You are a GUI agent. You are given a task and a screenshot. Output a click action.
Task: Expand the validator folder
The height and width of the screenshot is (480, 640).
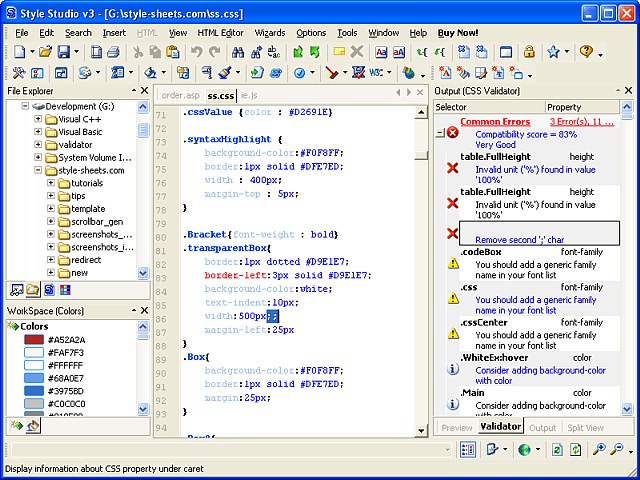point(38,144)
